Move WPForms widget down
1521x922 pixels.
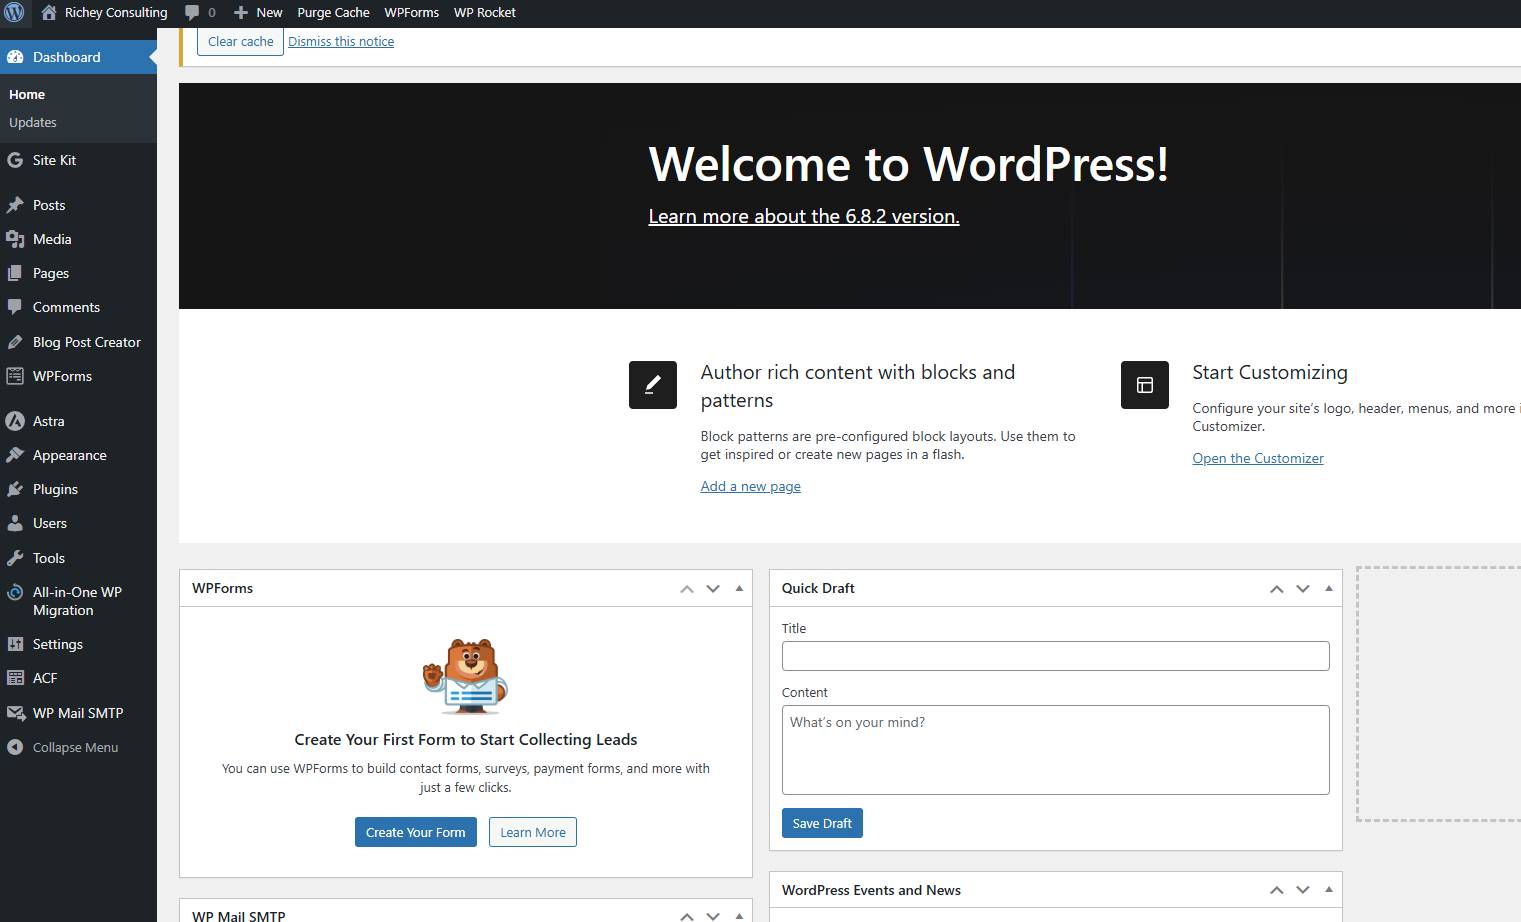coord(713,589)
